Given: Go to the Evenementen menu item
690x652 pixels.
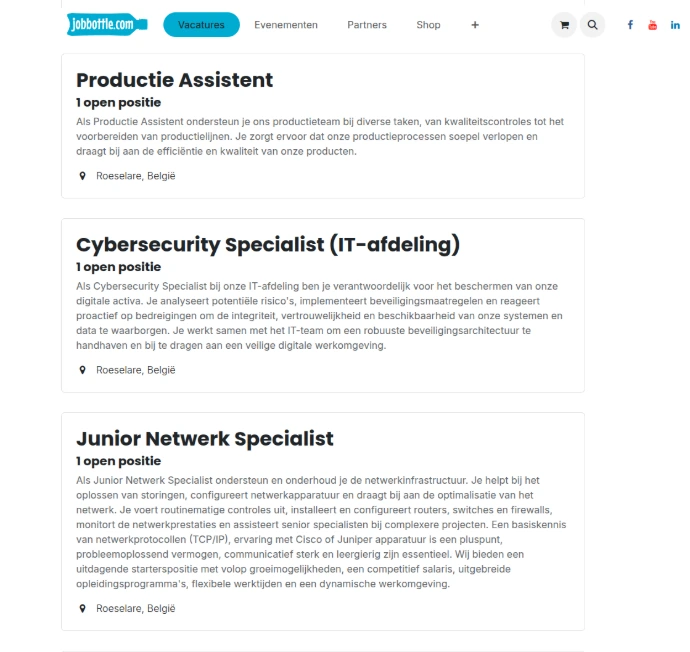Looking at the screenshot, I should (286, 25).
